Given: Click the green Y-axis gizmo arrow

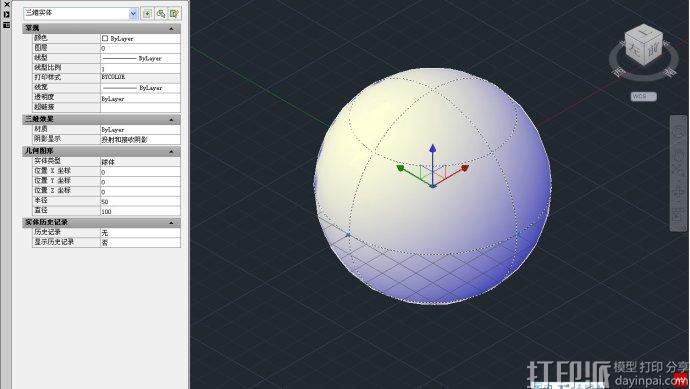Looking at the screenshot, I should point(400,168).
